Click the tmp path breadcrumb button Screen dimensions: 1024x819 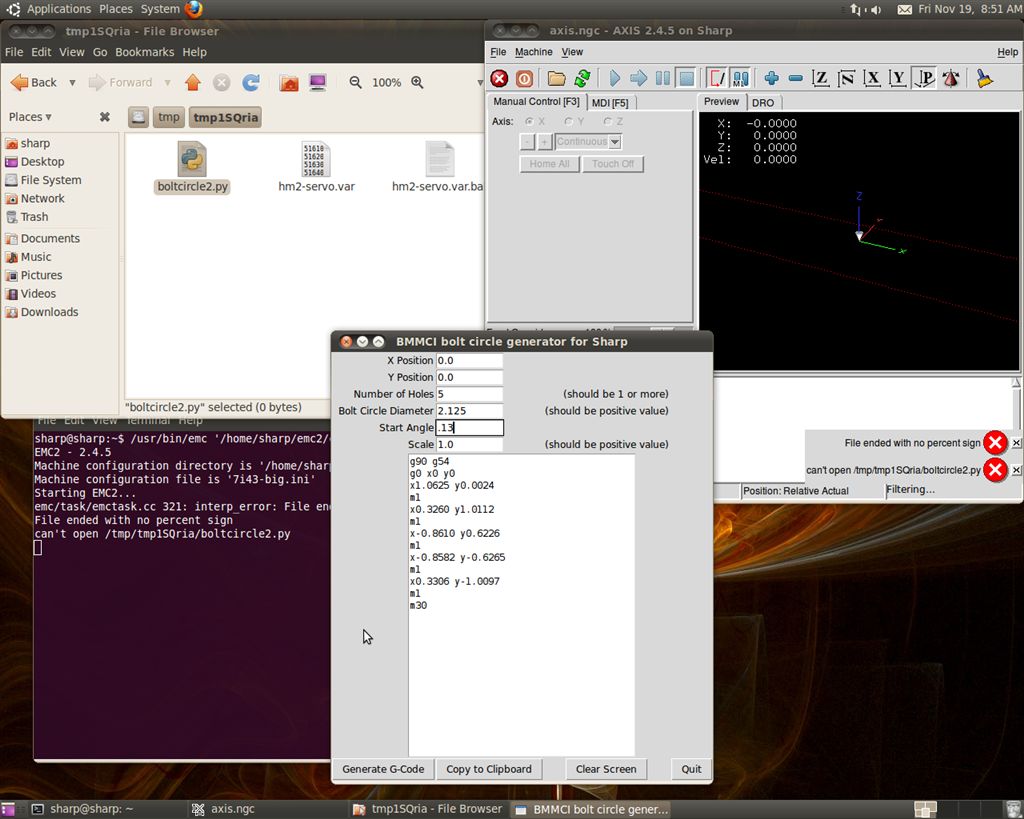[x=168, y=117]
